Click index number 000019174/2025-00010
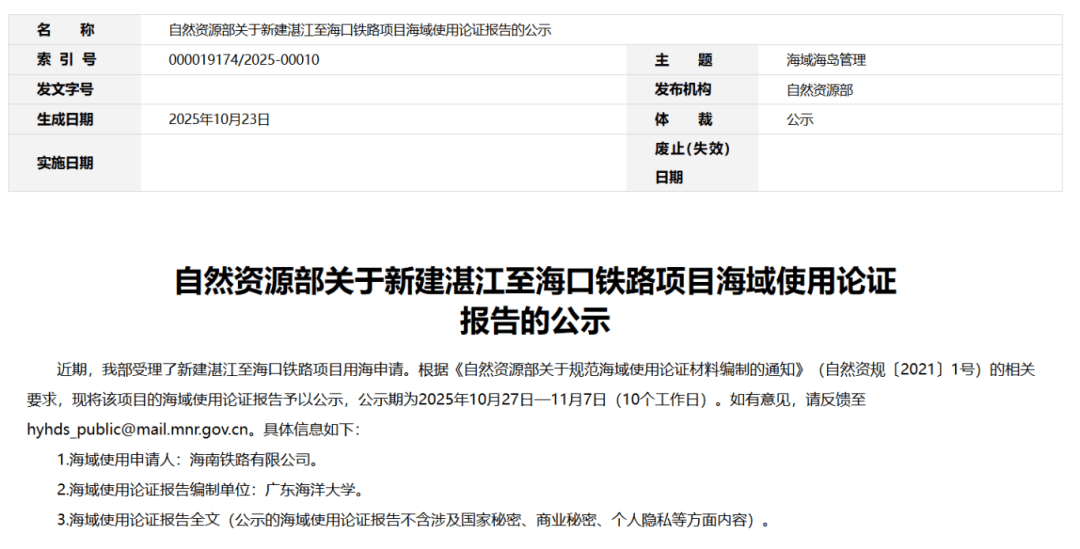The image size is (1080, 549). pyautogui.click(x=244, y=60)
